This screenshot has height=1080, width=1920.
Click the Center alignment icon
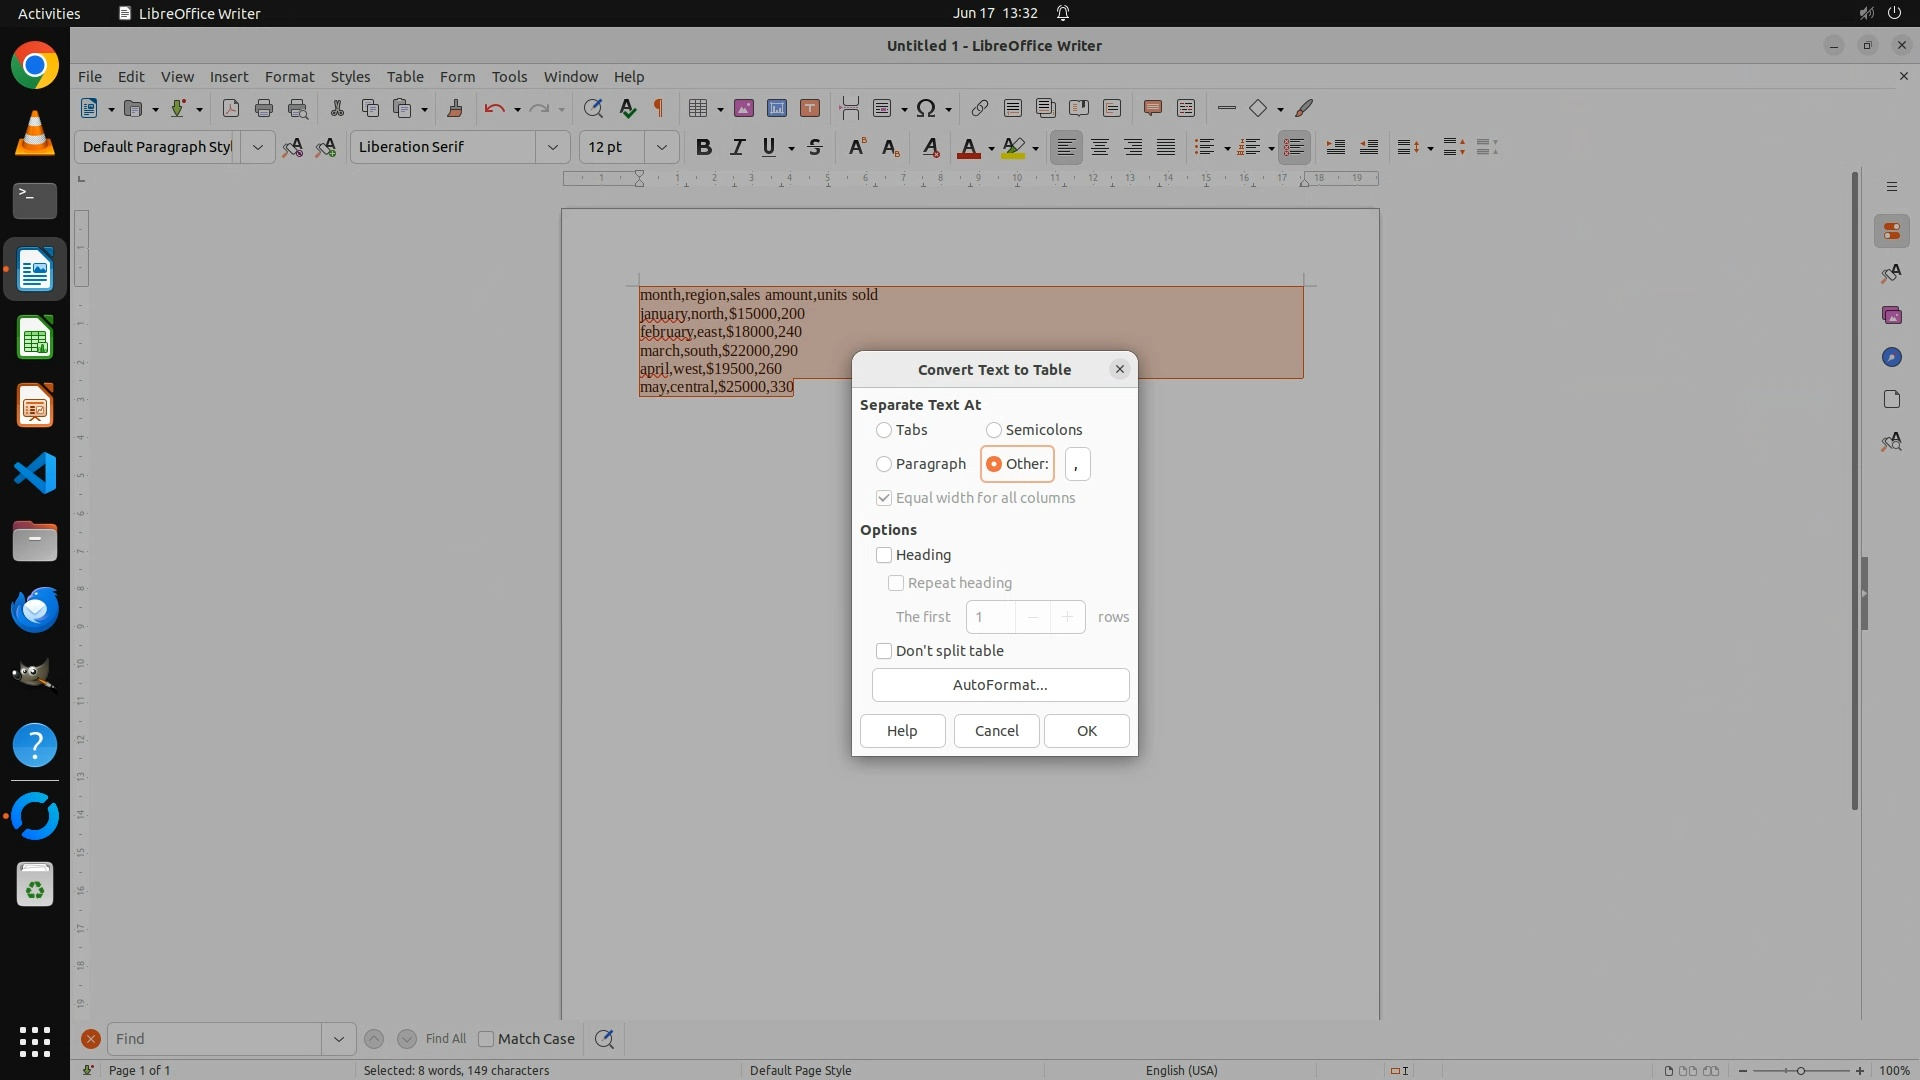pos(1100,147)
